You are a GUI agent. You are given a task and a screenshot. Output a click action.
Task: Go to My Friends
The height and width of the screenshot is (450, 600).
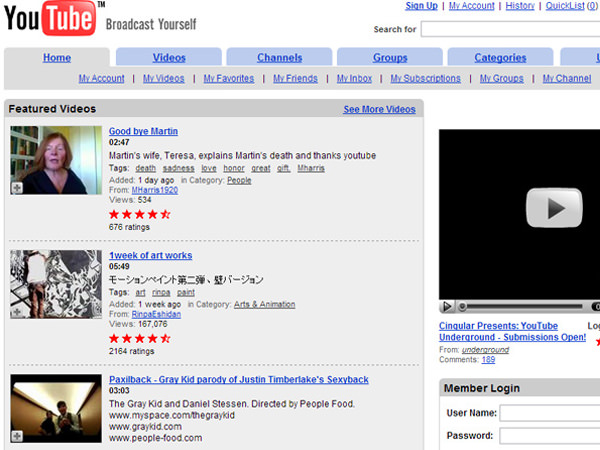[295, 78]
